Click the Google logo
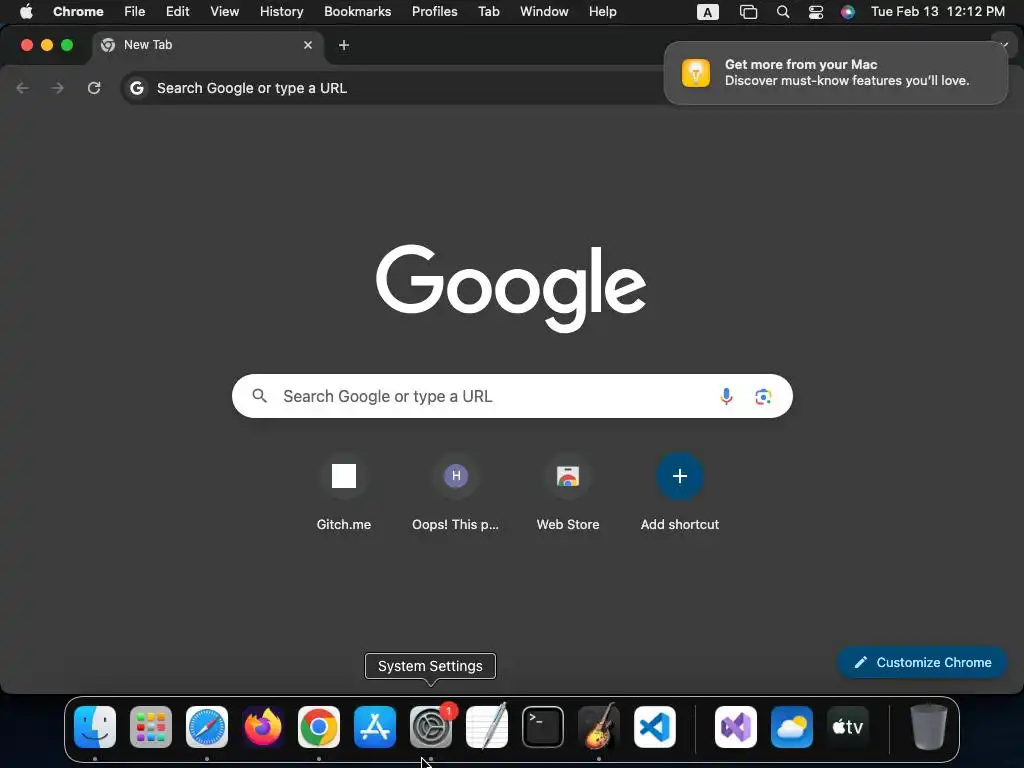 pos(511,287)
